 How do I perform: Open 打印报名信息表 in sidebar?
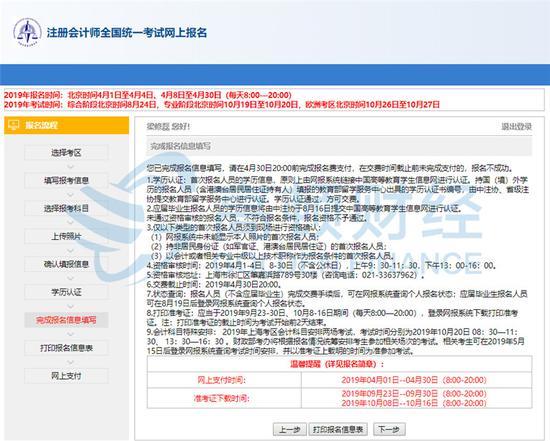[66, 348]
